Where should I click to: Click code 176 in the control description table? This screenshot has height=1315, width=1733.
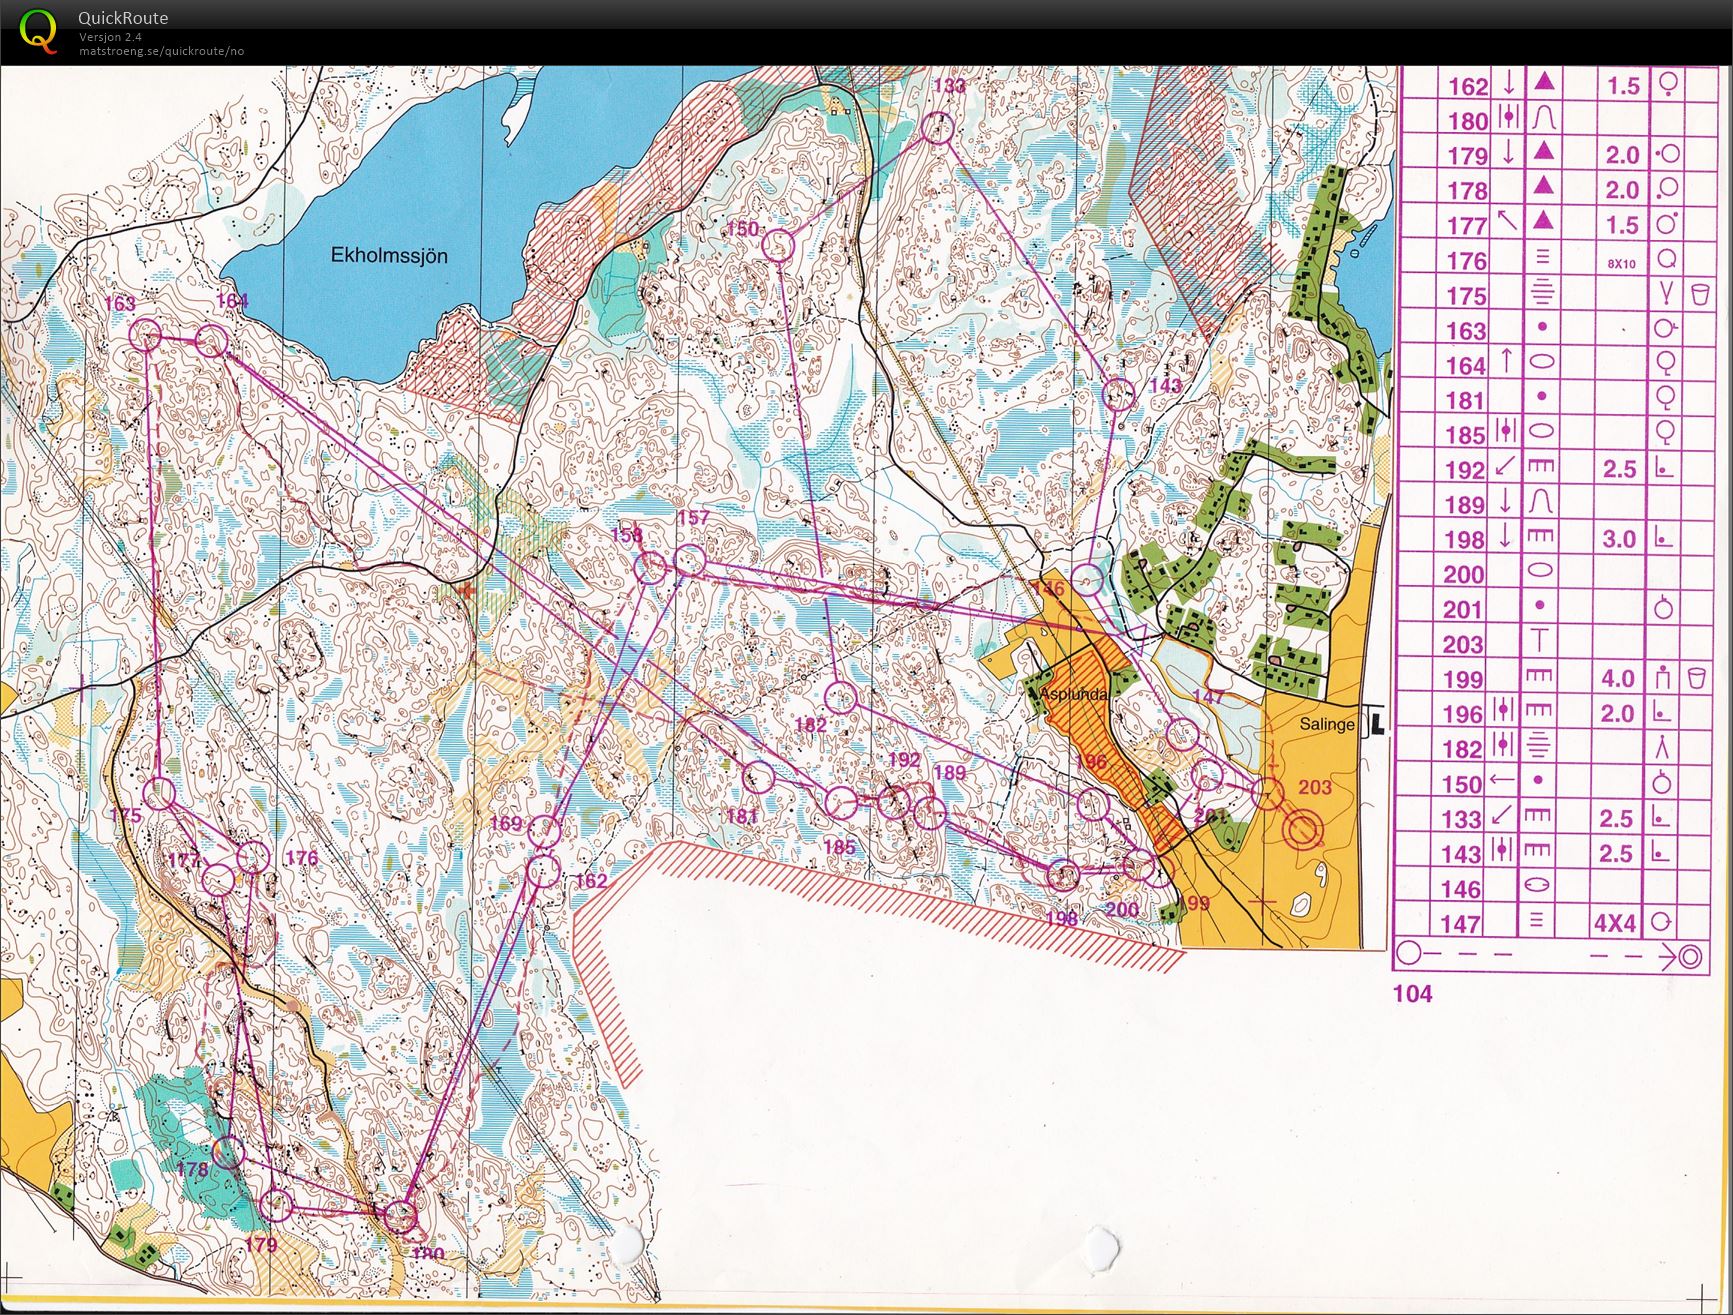point(1467,261)
